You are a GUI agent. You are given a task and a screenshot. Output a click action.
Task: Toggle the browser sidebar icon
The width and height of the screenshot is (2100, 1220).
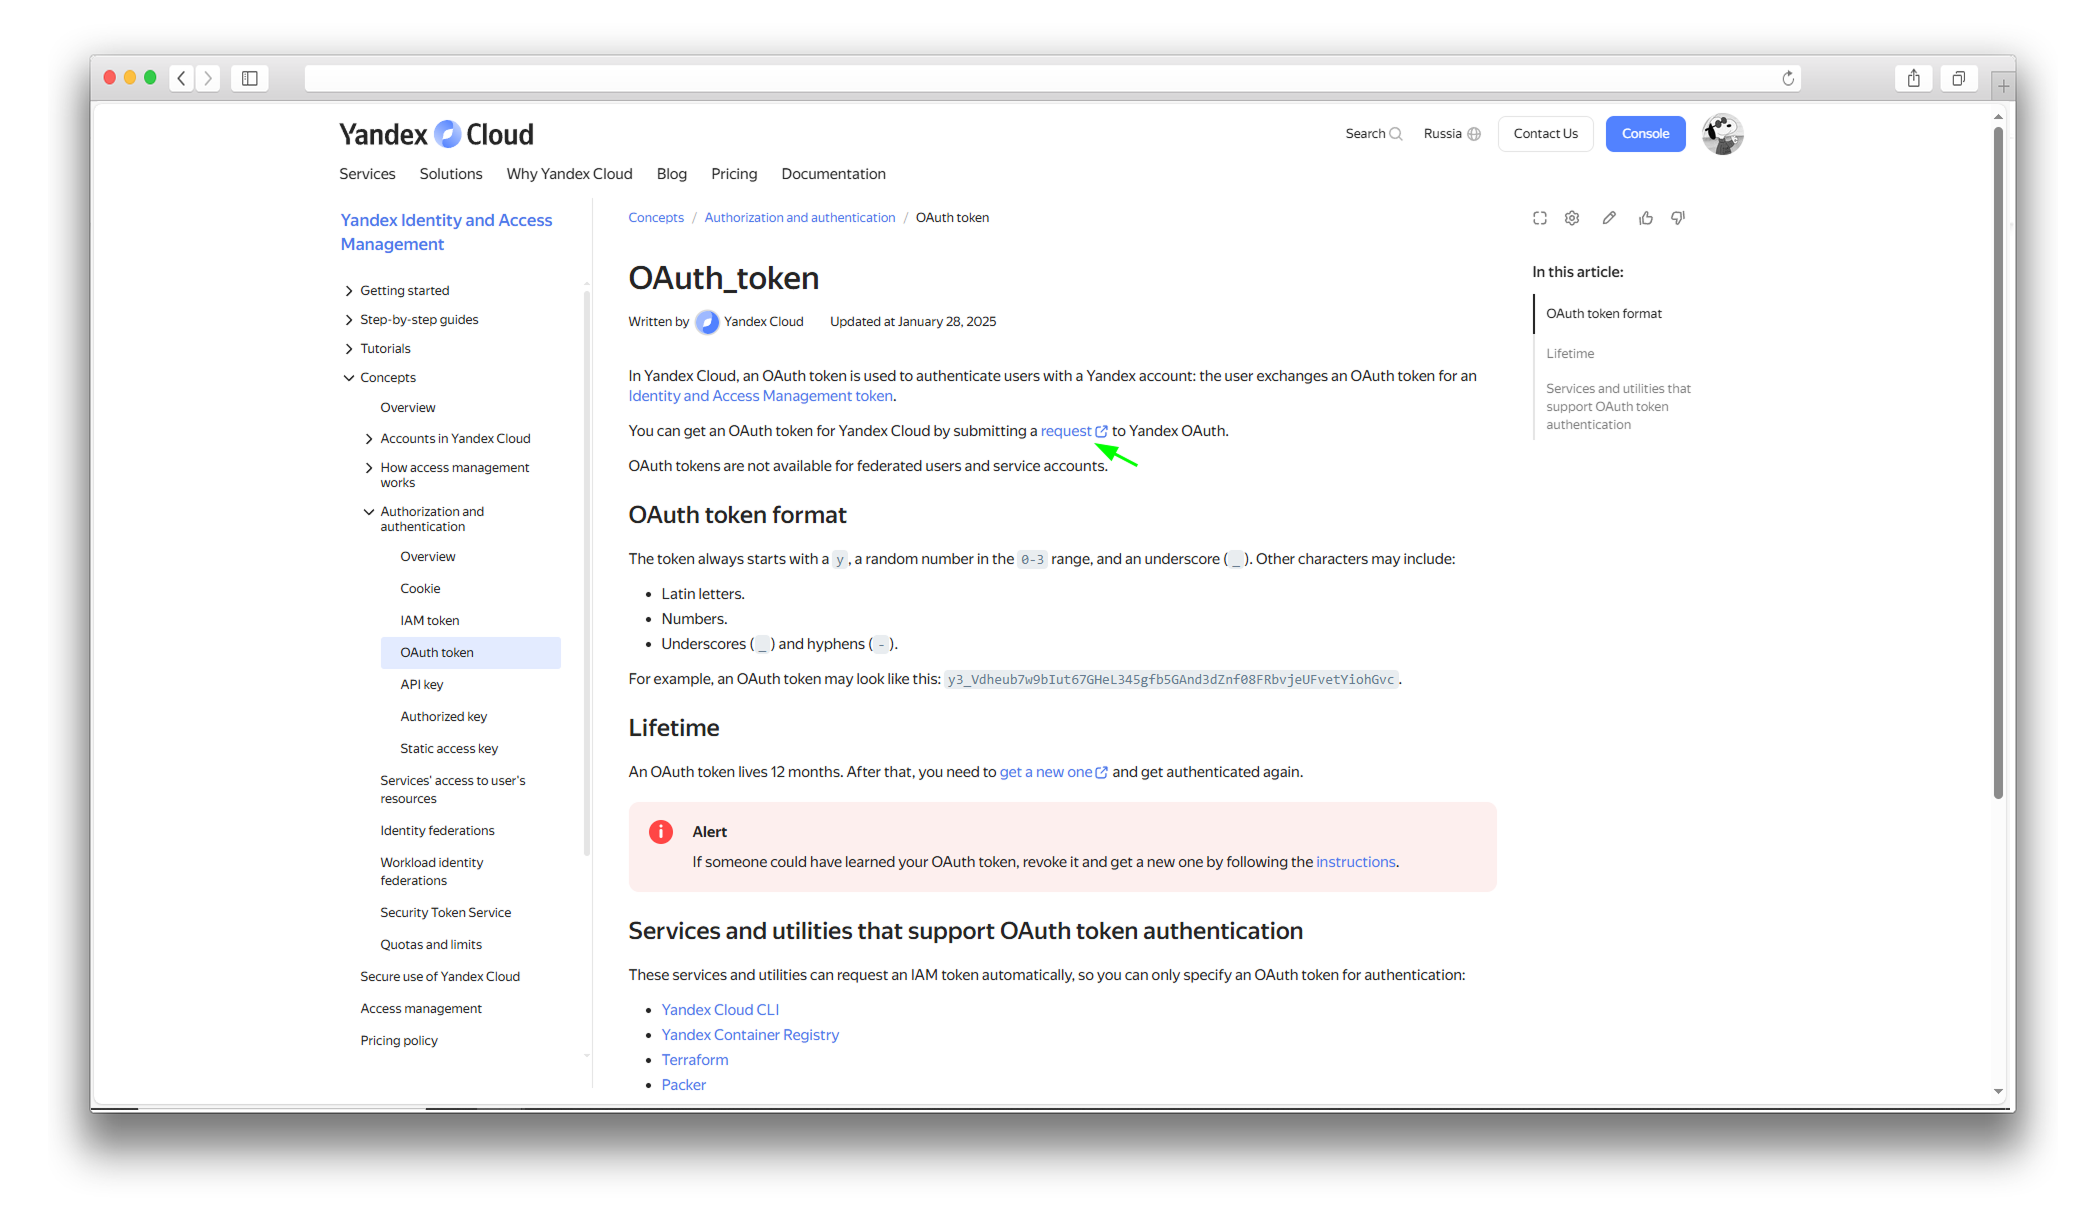click(250, 78)
